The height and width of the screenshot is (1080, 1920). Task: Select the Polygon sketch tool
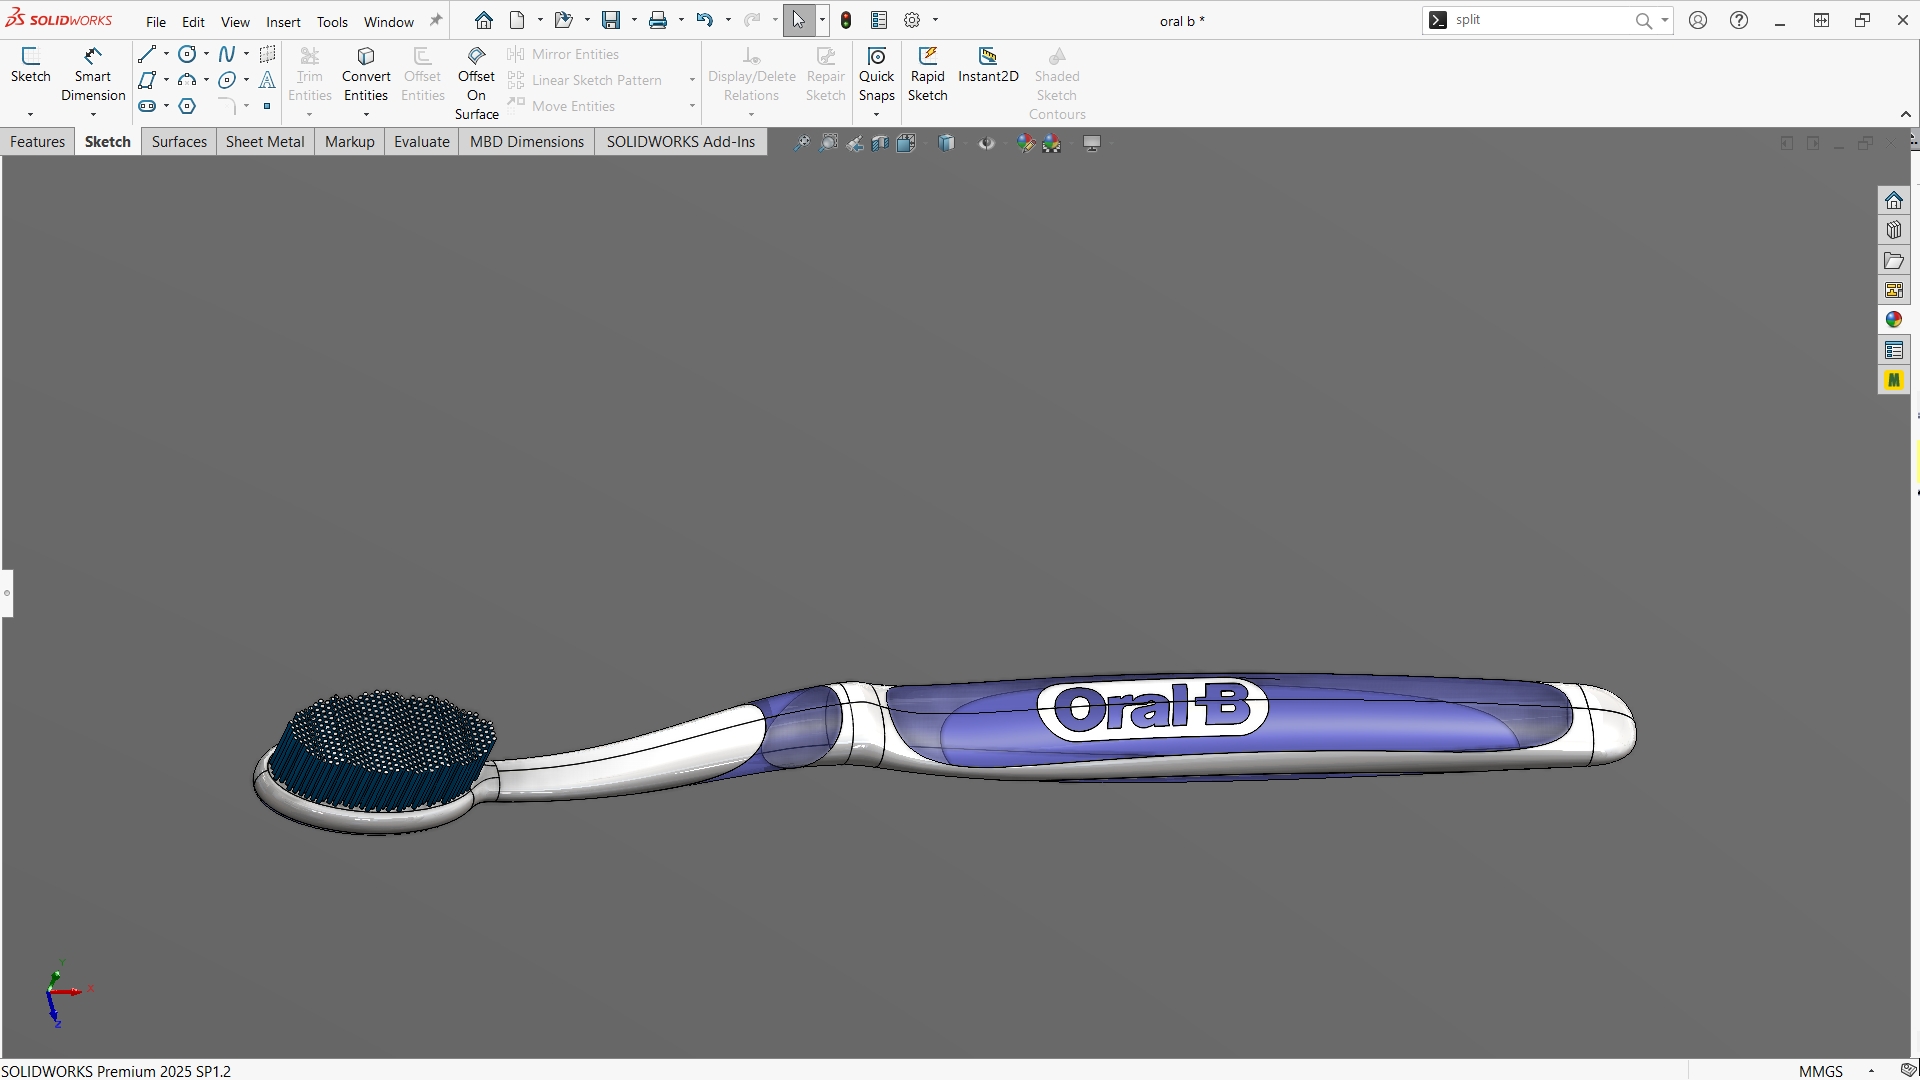tap(187, 106)
